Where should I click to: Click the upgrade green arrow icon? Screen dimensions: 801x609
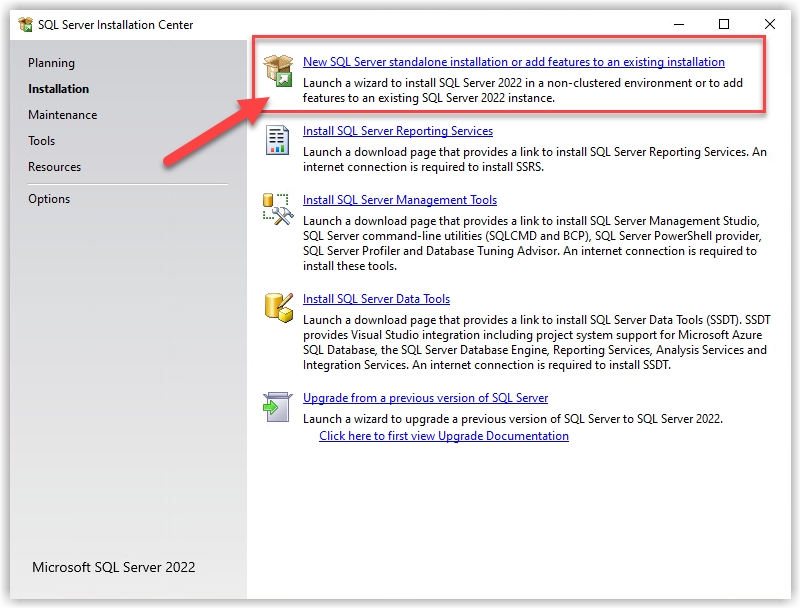277,407
